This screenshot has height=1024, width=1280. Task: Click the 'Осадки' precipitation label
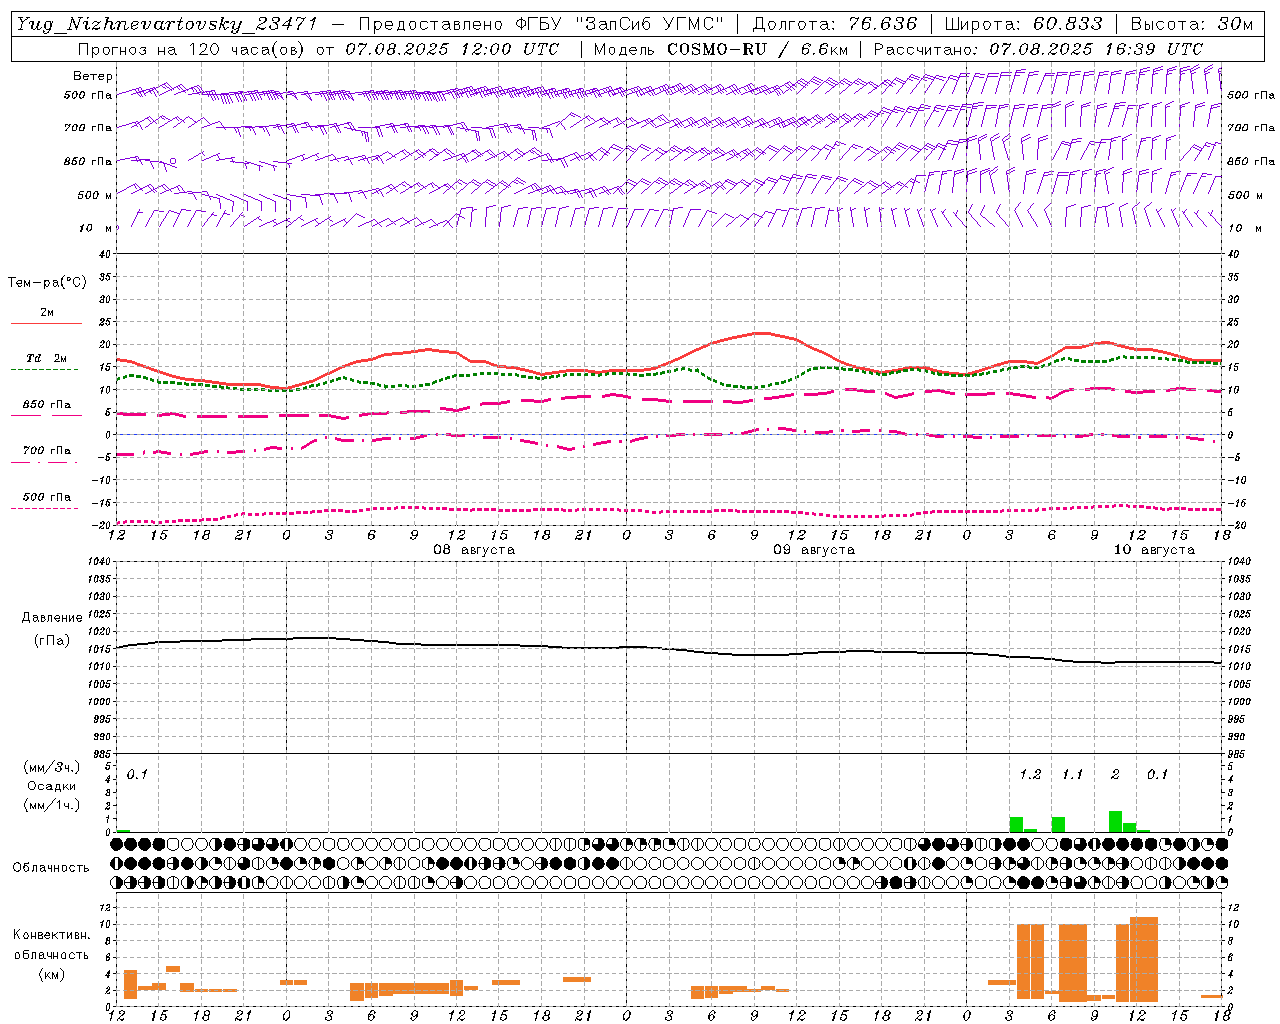[x=52, y=786]
